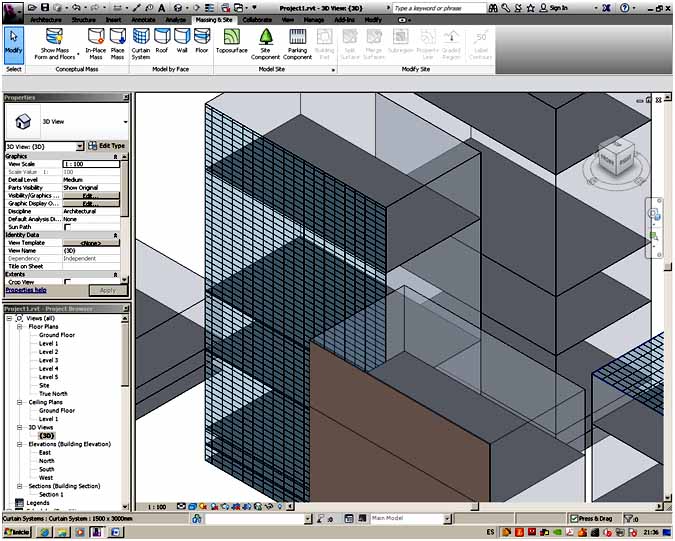Select the Modify tool in ribbon

13,43
